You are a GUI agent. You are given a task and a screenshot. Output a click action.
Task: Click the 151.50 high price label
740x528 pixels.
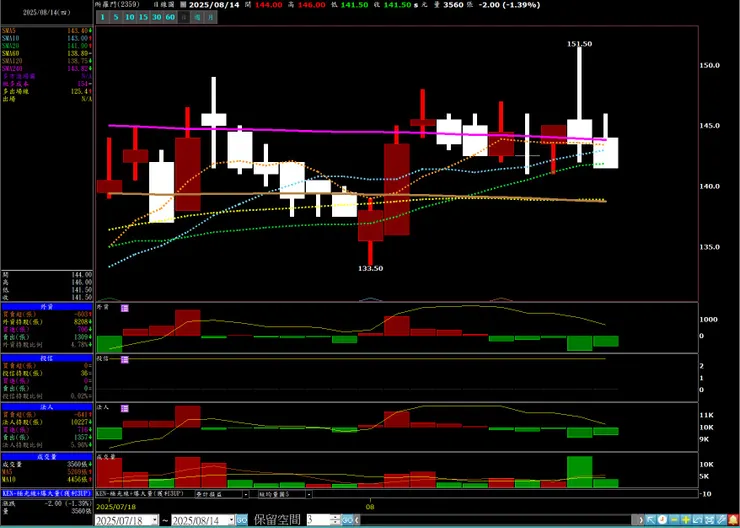pyautogui.click(x=579, y=44)
